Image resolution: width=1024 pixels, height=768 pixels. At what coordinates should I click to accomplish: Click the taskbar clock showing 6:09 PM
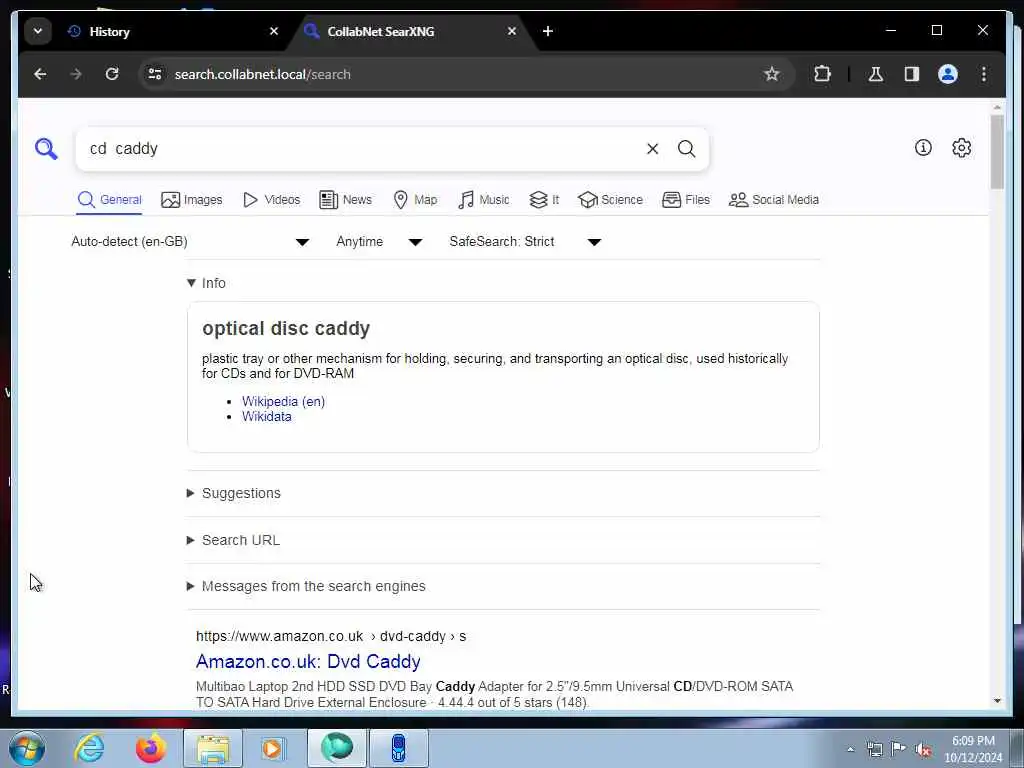pos(973,749)
